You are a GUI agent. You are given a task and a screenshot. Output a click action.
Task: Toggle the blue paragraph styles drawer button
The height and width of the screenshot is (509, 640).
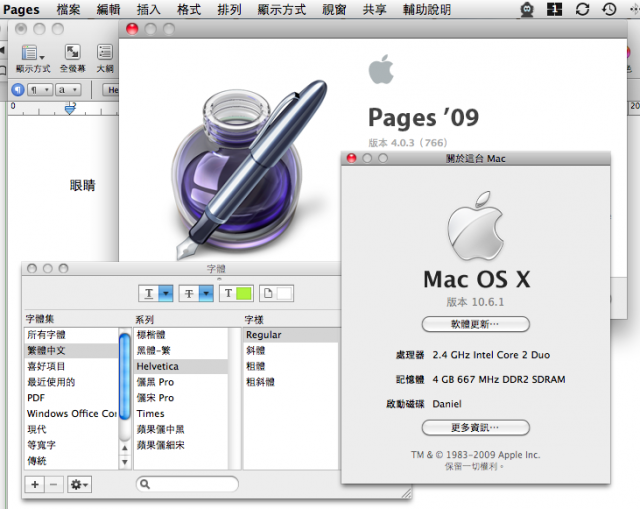coord(18,89)
